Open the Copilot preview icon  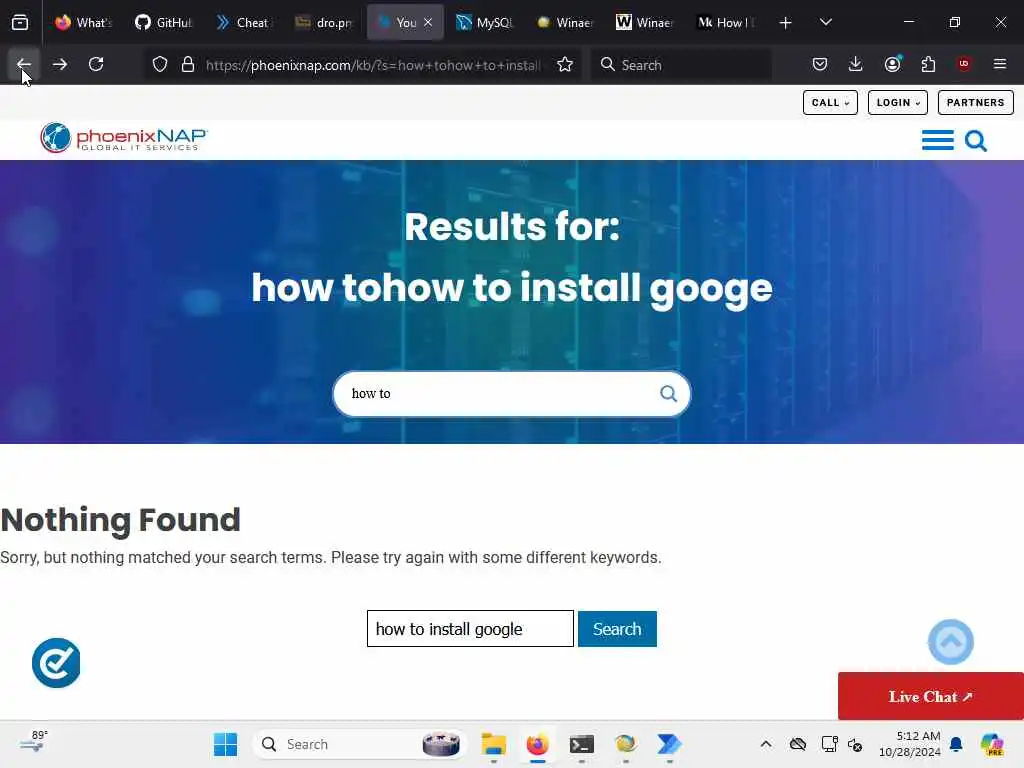(993, 744)
